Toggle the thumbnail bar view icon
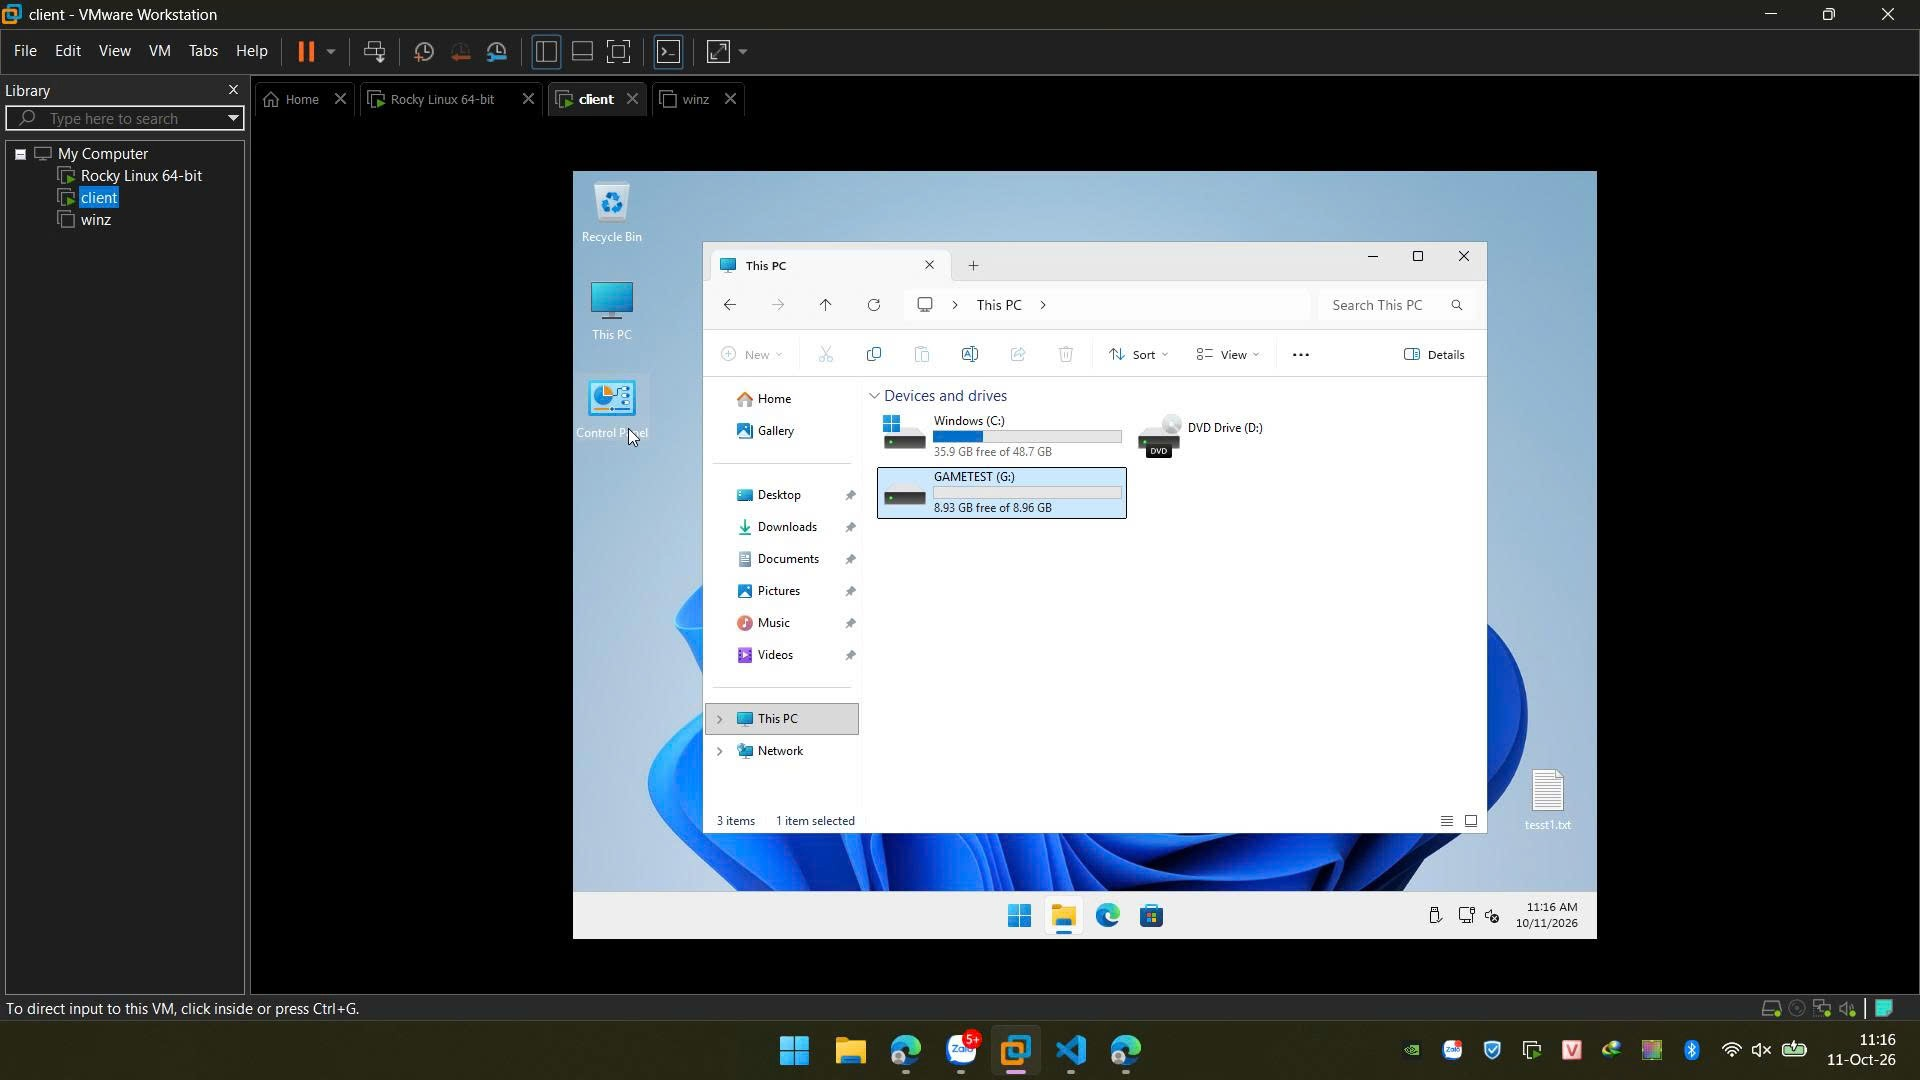The width and height of the screenshot is (1920, 1080). click(x=582, y=51)
